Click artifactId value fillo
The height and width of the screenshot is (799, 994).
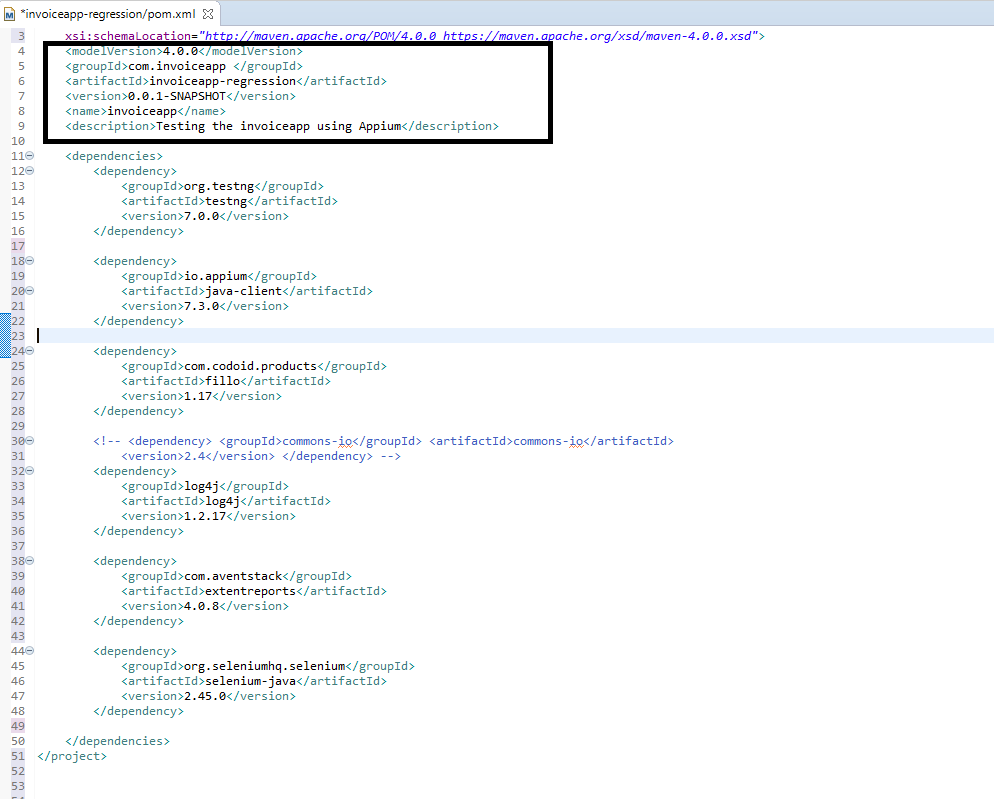coord(223,381)
